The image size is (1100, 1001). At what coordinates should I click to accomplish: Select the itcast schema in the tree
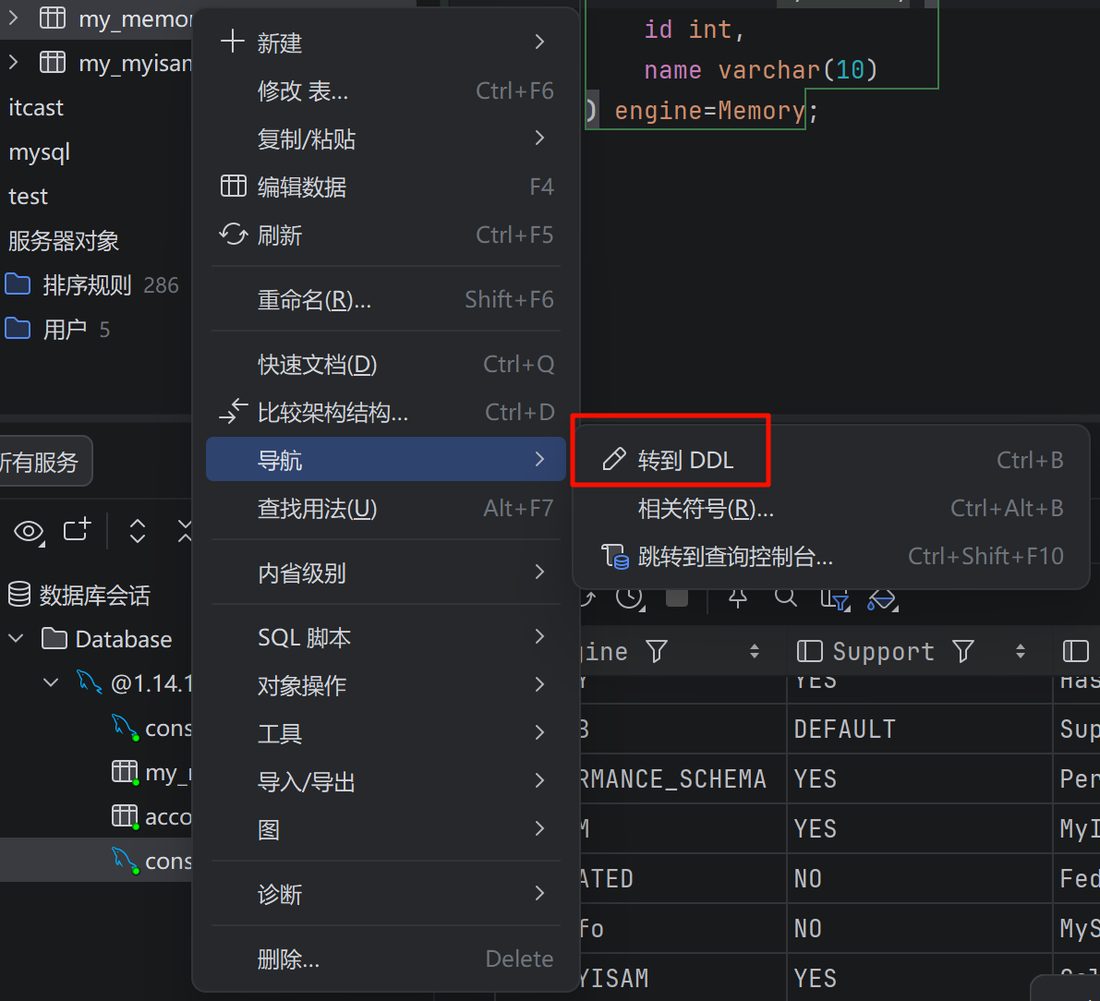[x=36, y=107]
